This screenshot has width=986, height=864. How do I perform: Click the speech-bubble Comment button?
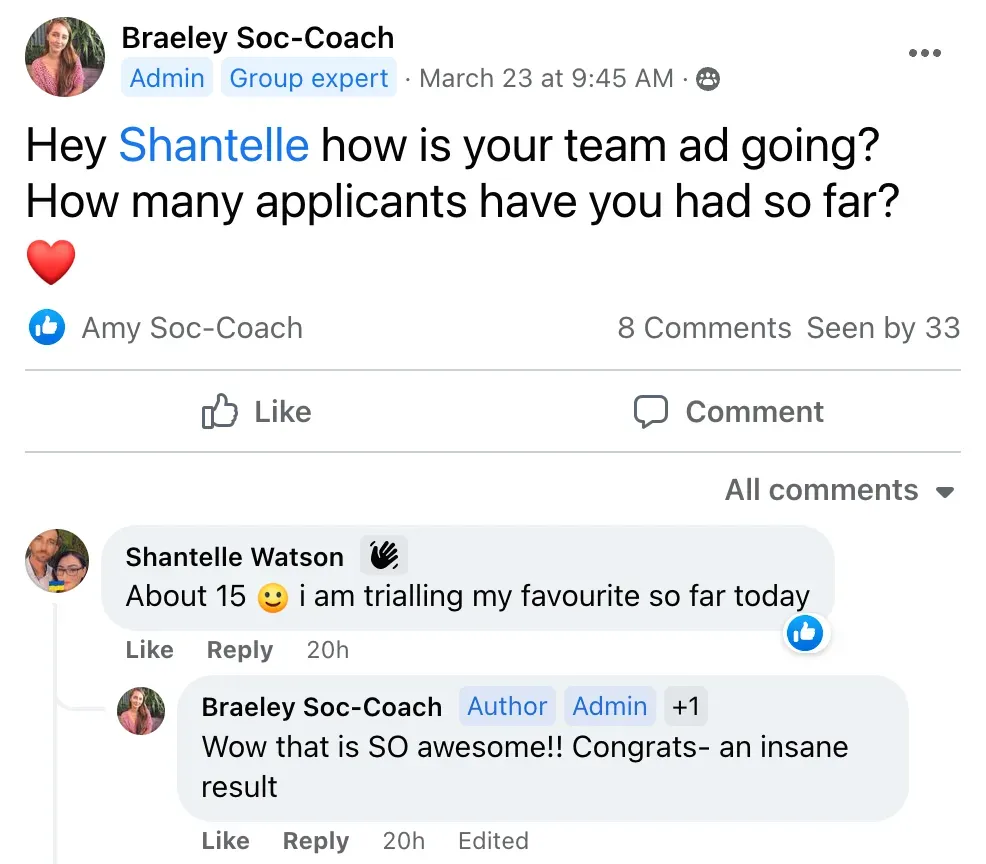(729, 412)
